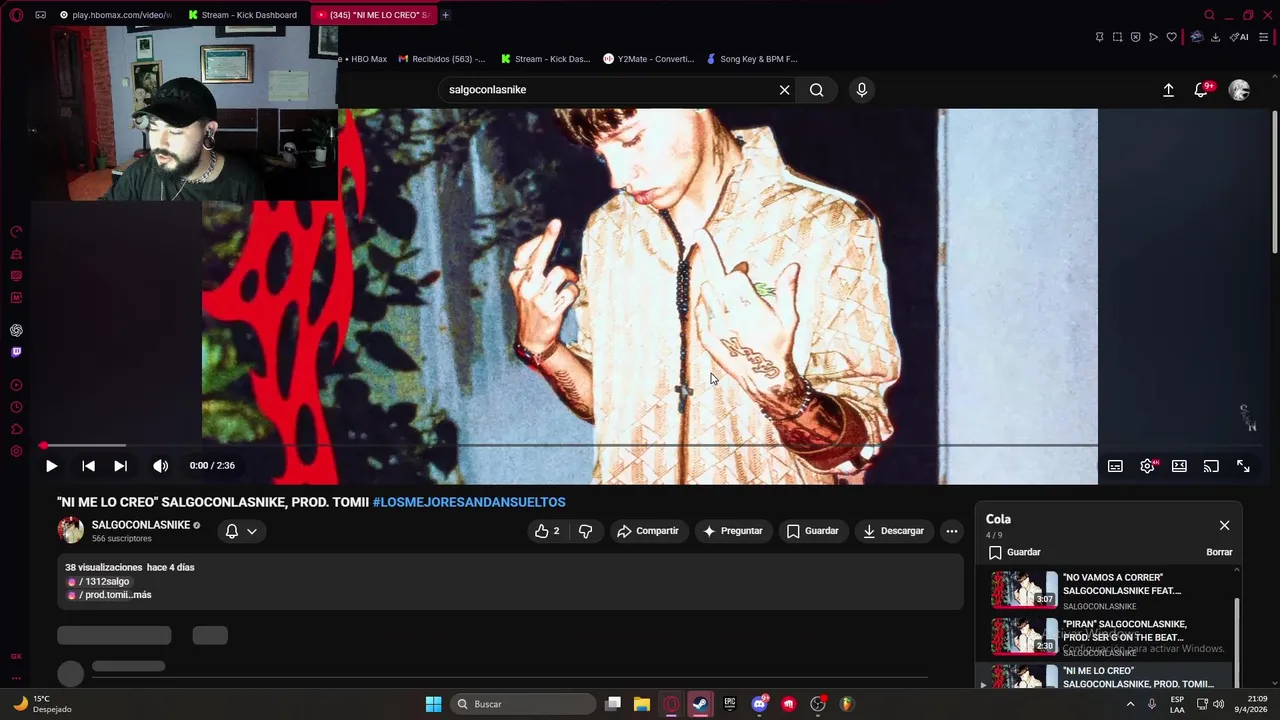The image size is (1280, 720).
Task: Open Easy Setup sliders icon
Action: click(x=1264, y=37)
